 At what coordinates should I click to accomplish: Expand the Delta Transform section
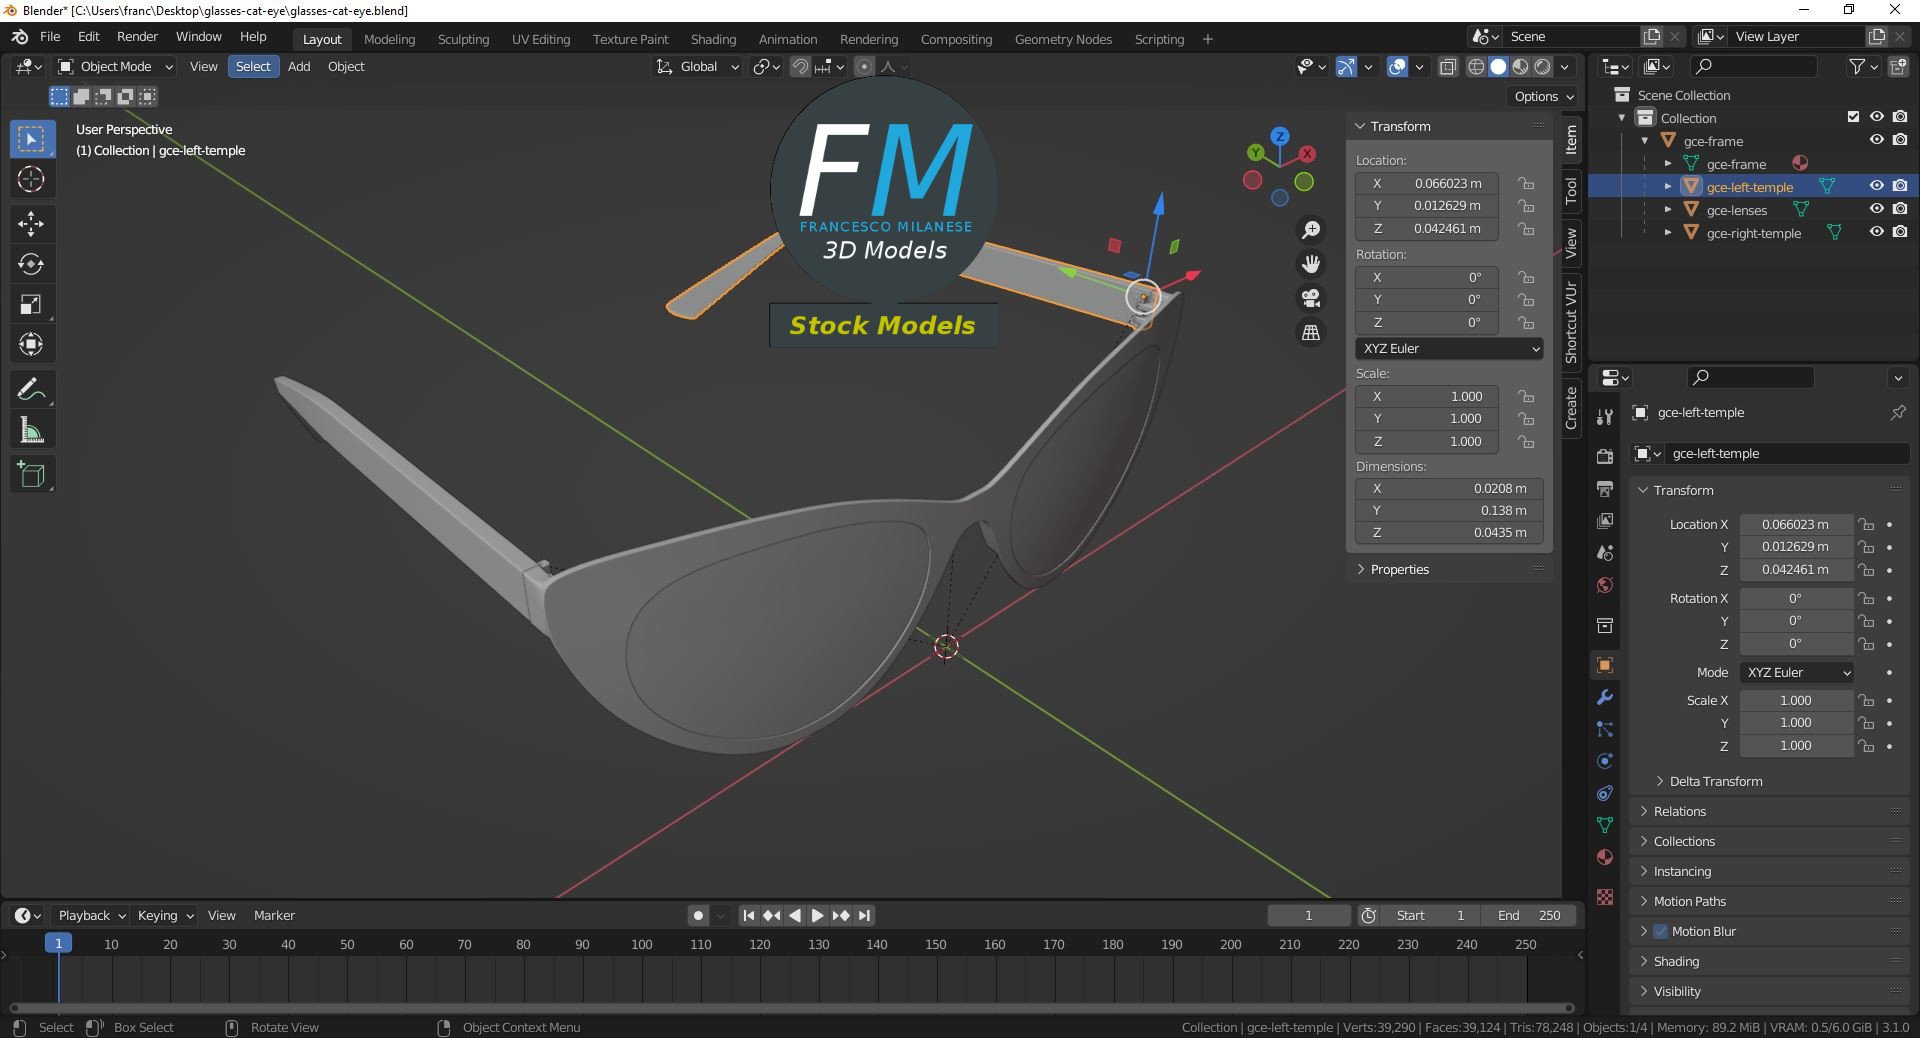[1715, 781]
